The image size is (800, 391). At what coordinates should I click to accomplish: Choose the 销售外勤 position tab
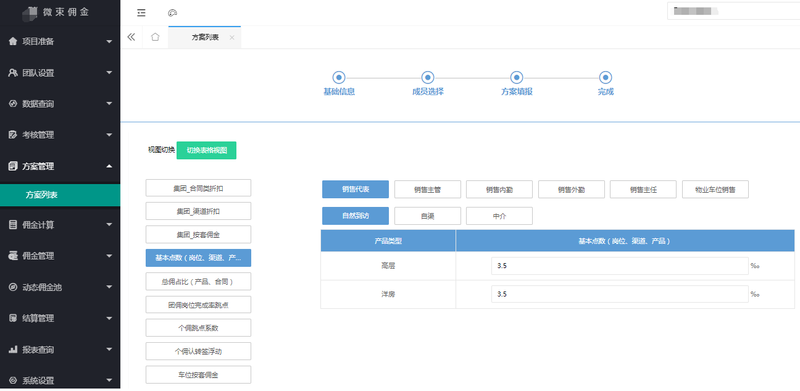571,189
